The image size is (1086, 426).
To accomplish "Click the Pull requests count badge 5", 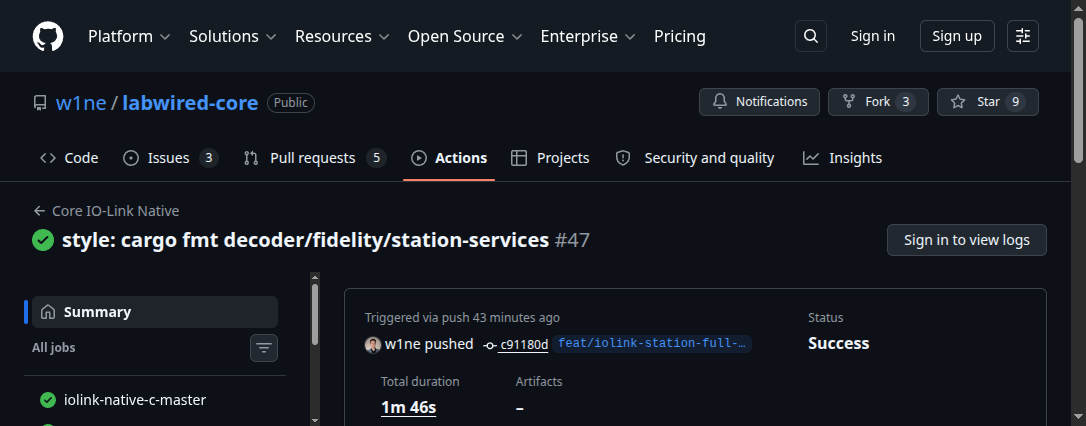I will pos(376,158).
